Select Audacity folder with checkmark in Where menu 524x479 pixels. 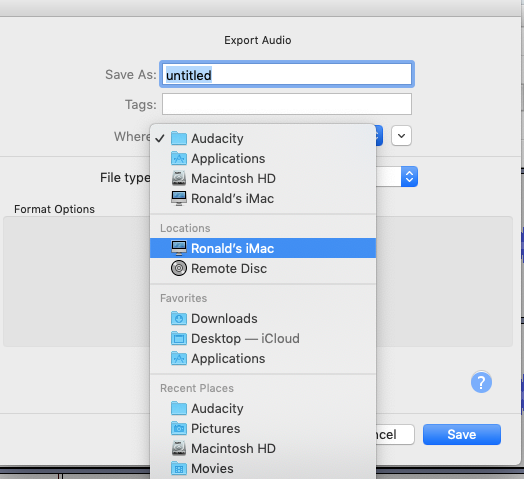coord(263,138)
